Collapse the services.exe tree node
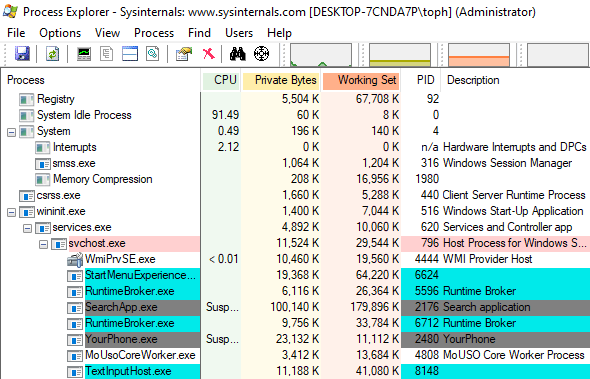The width and height of the screenshot is (590, 379). (27, 228)
